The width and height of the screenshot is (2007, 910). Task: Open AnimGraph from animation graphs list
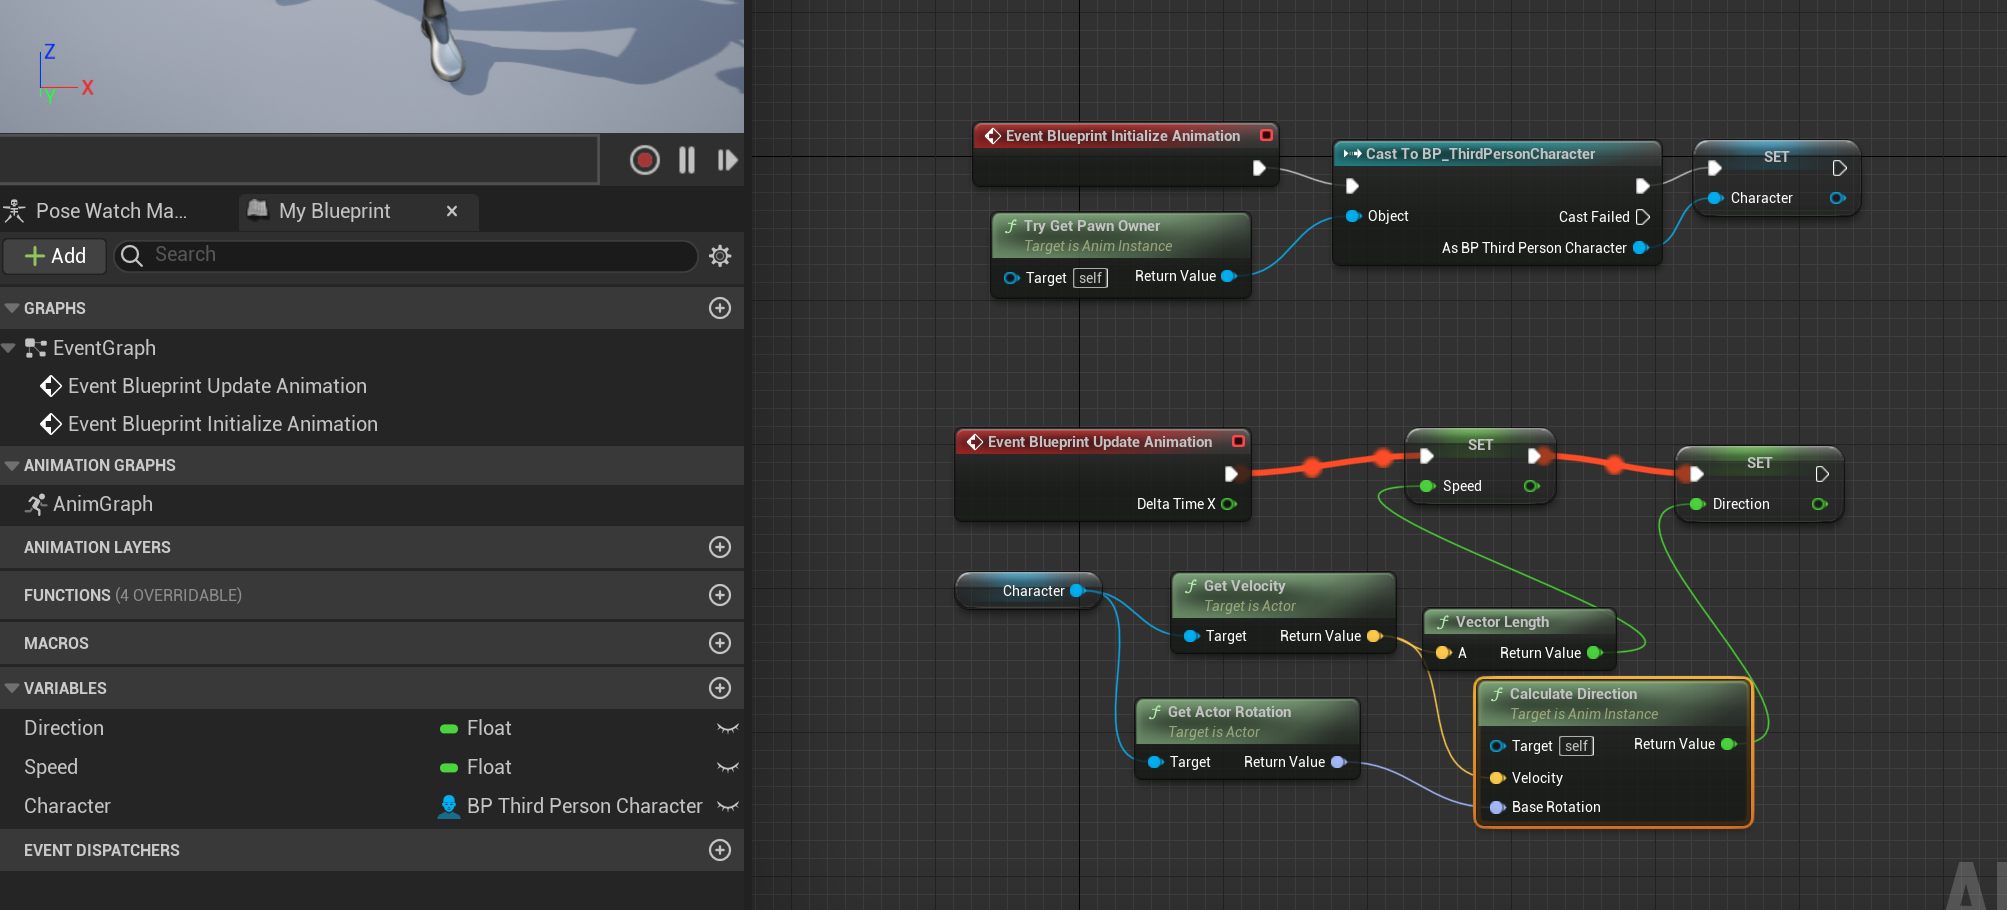pos(102,504)
